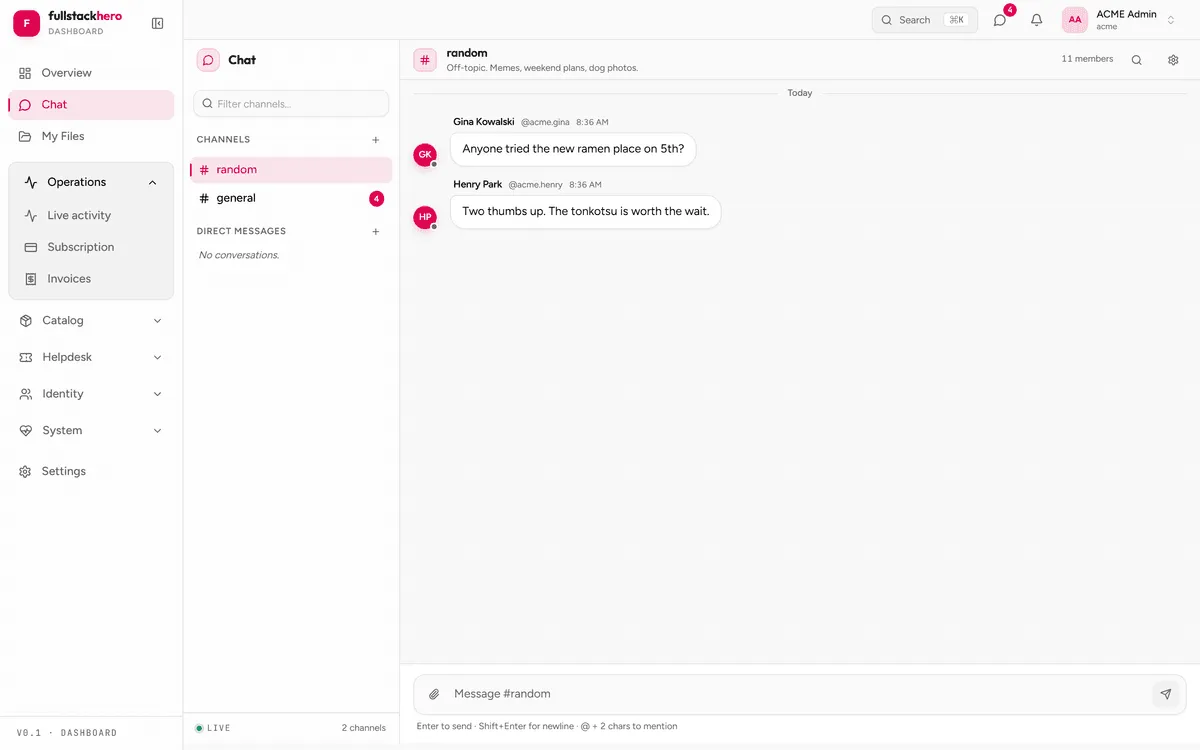This screenshot has height=750, width=1200.
Task: Open the ACME Admin account menu
Action: (x=1120, y=20)
